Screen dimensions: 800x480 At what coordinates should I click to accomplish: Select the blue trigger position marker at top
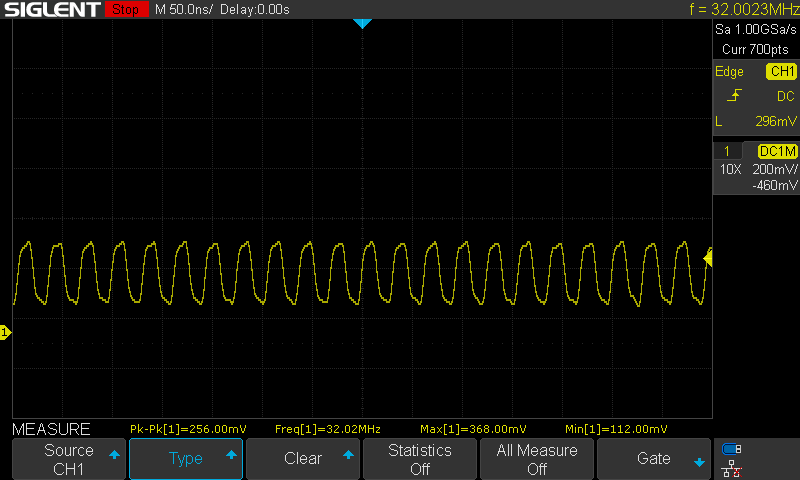click(x=362, y=23)
